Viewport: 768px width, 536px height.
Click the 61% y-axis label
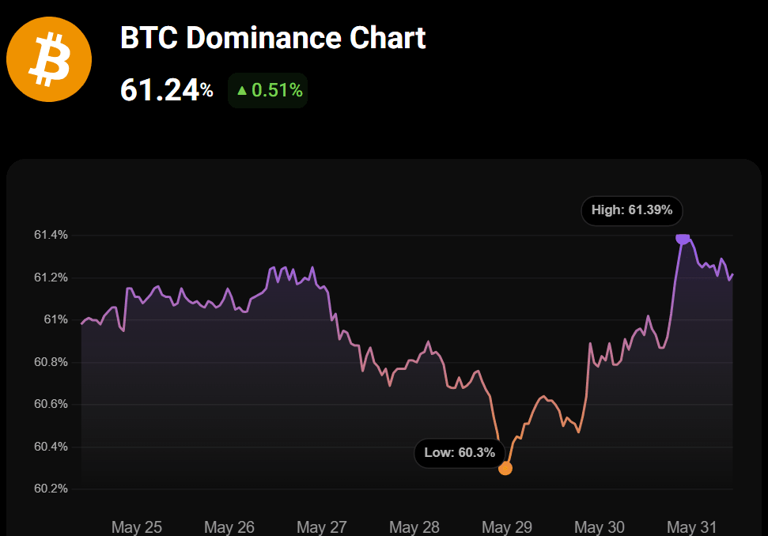(54, 320)
